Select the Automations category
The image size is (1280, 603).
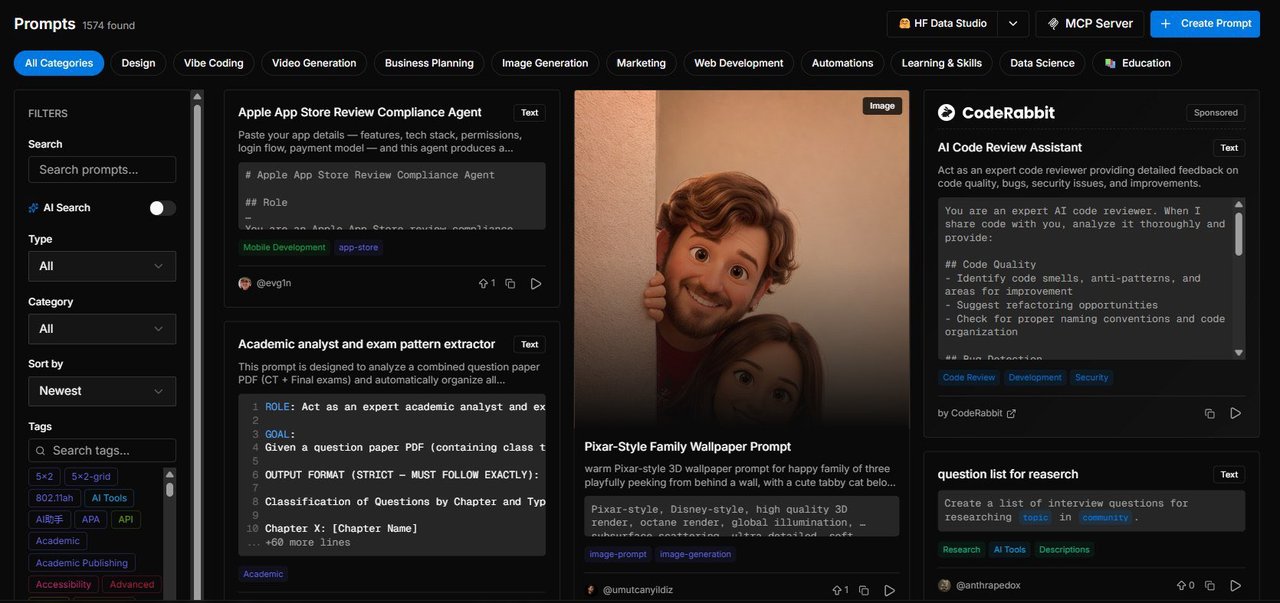click(842, 63)
